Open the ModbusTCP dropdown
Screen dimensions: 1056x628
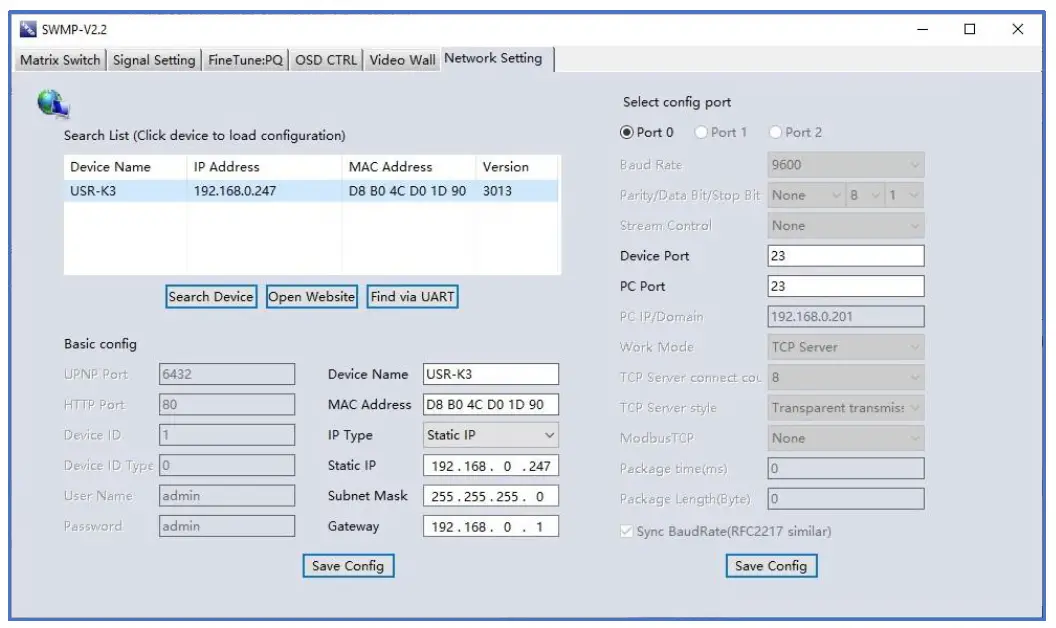pyautogui.click(x=845, y=438)
